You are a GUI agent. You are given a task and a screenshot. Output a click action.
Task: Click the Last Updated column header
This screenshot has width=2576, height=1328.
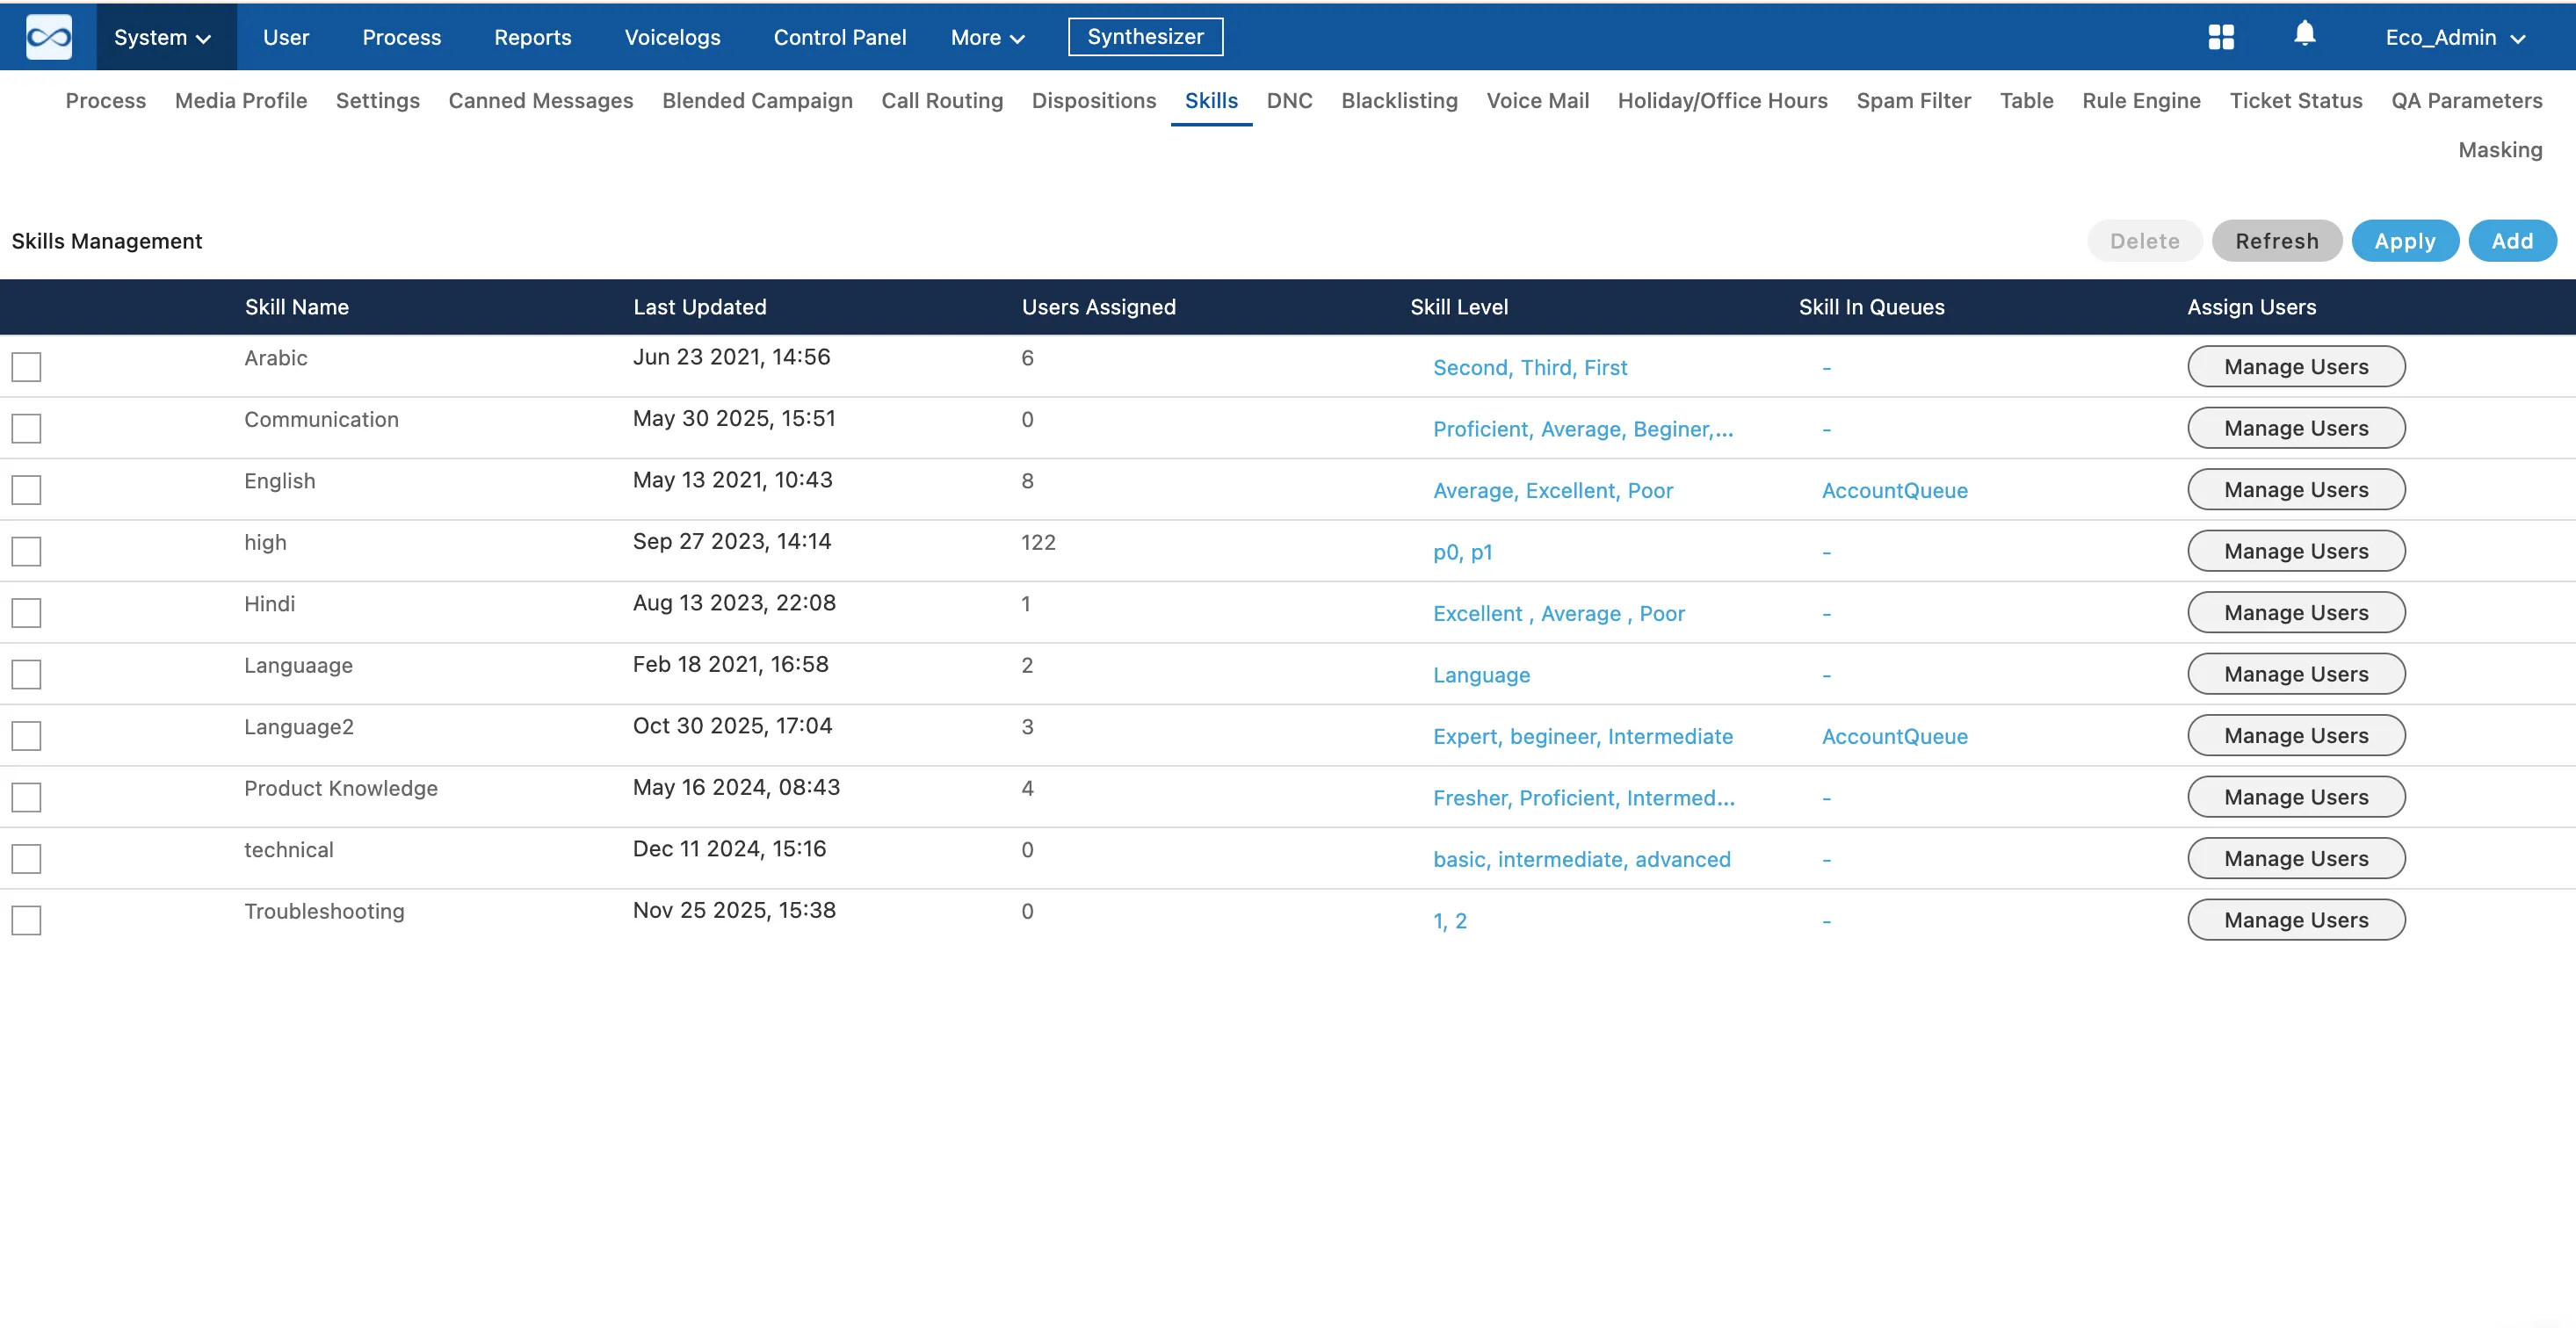point(699,307)
